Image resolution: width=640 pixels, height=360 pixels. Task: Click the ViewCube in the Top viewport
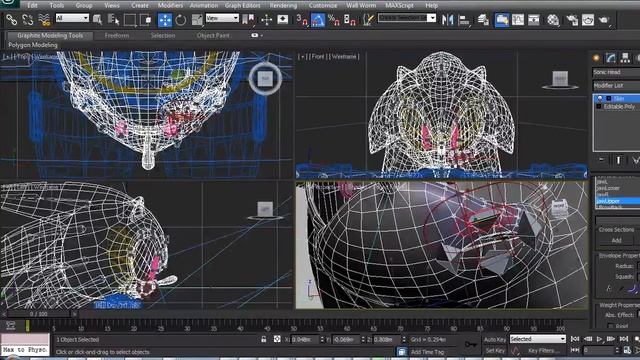point(265,78)
